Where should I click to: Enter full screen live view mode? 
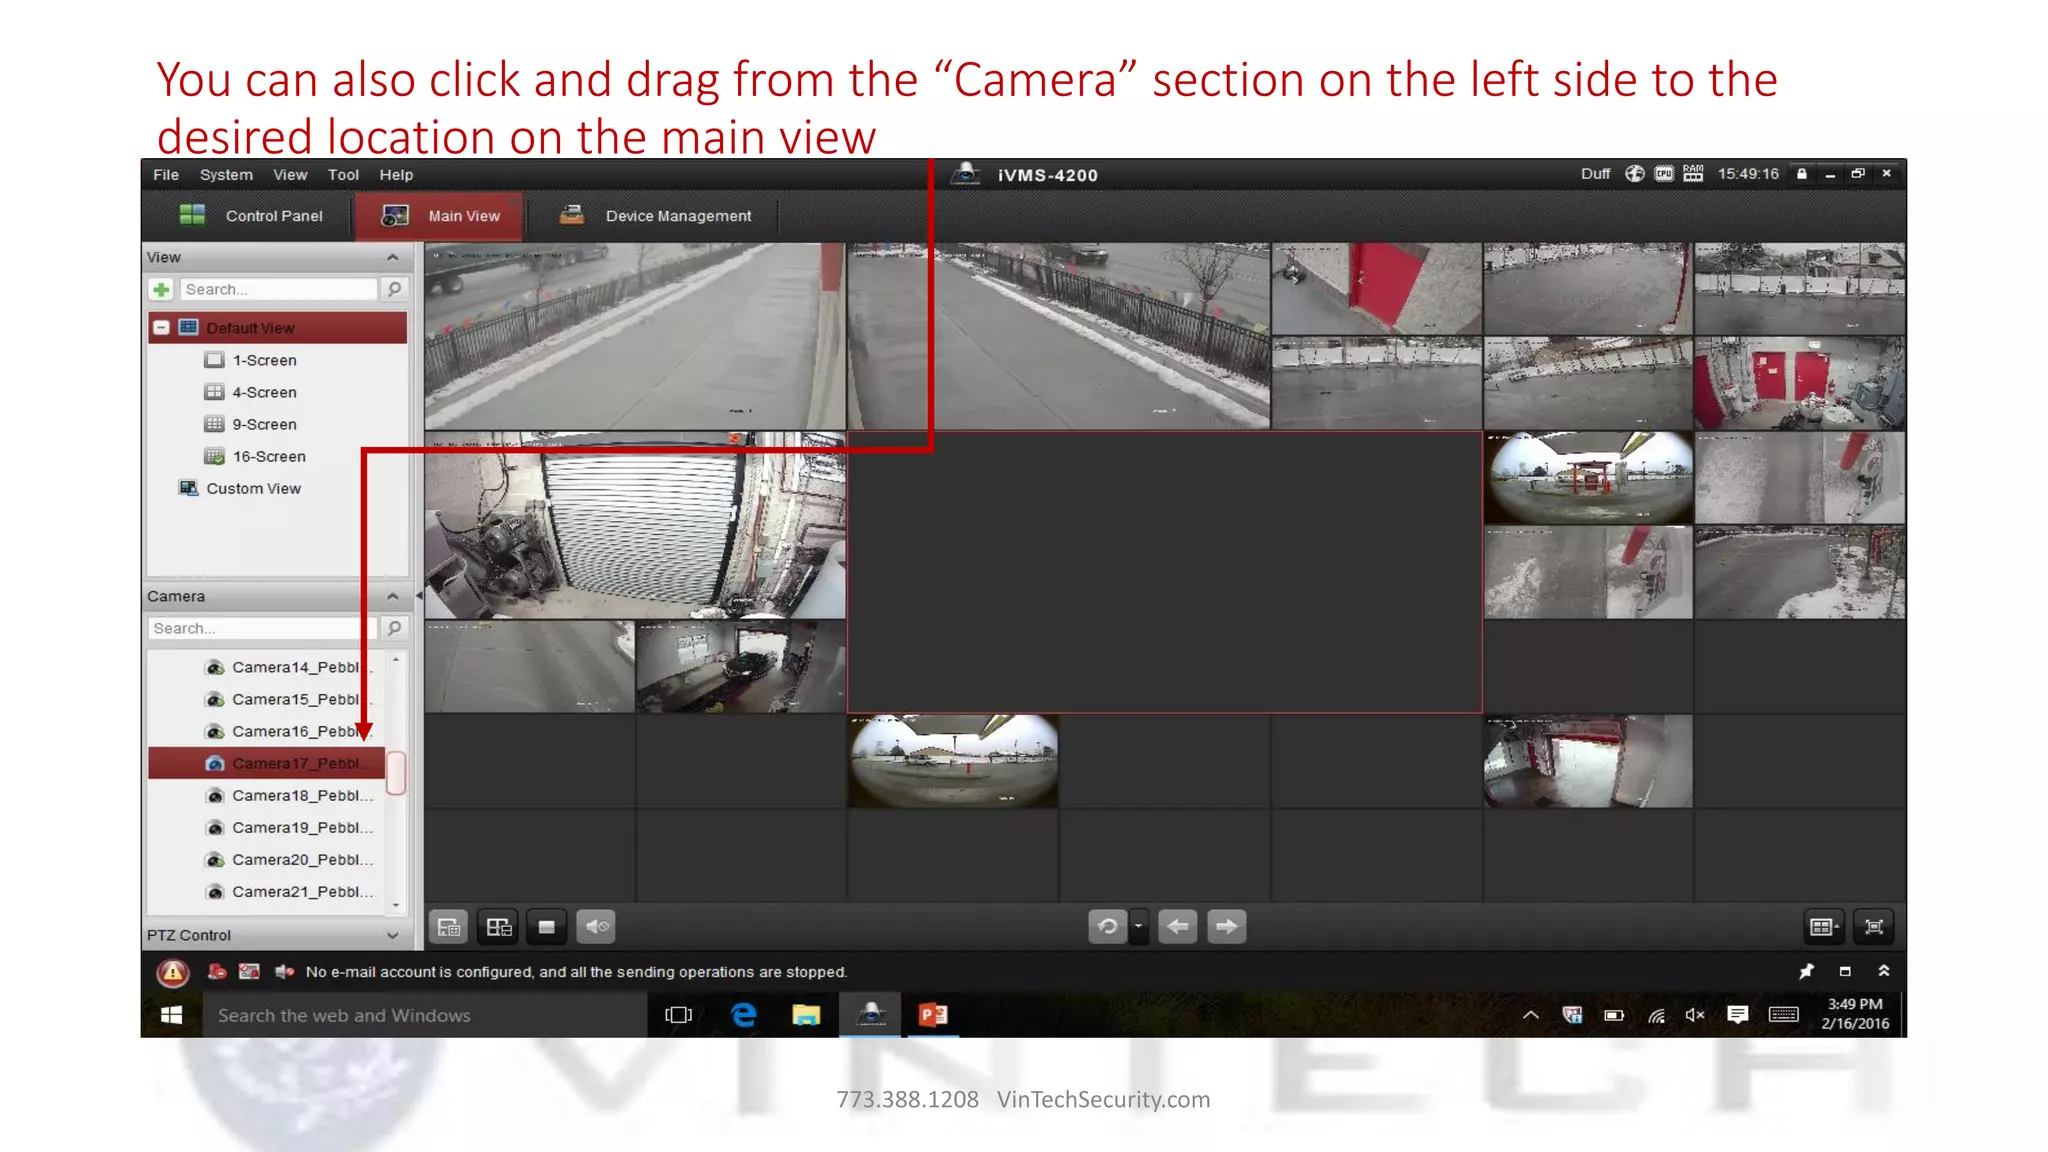tap(1874, 927)
